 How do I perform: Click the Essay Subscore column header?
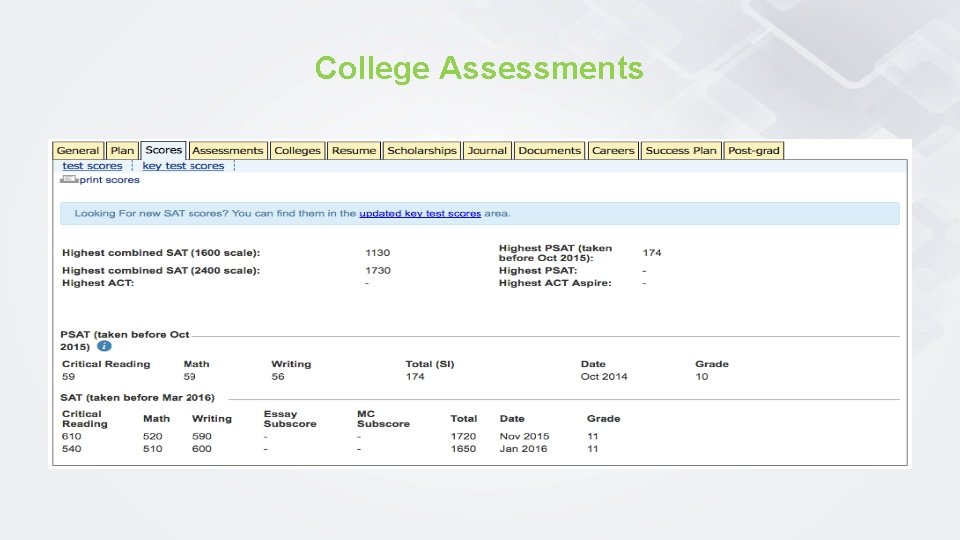290,419
